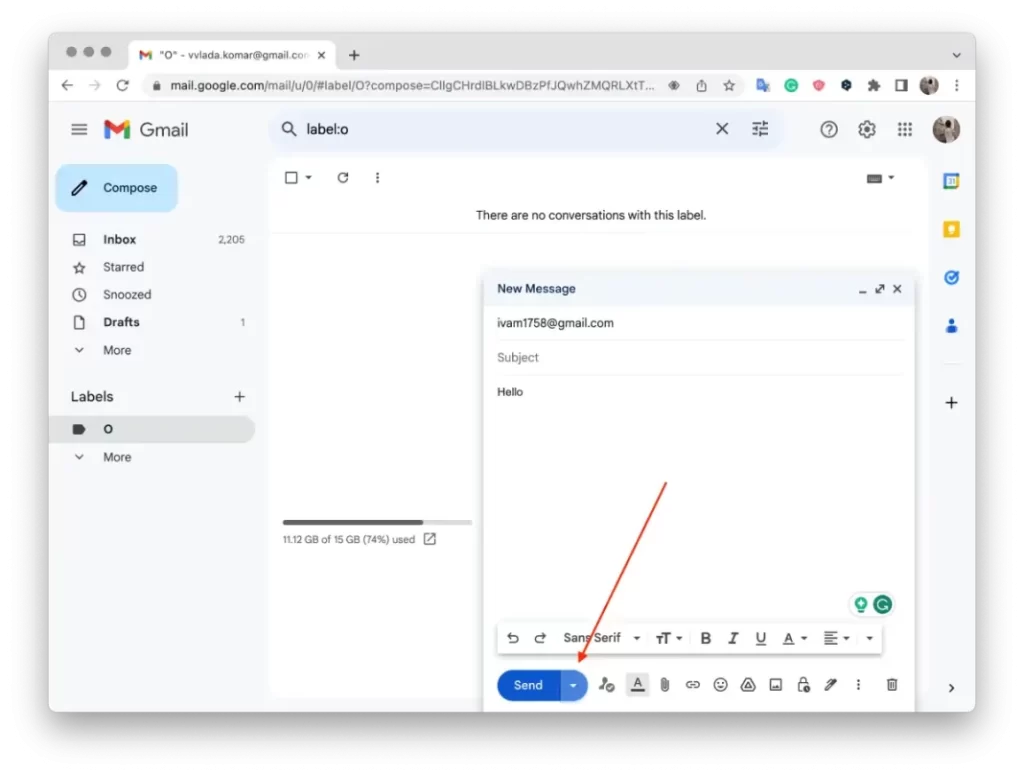This screenshot has width=1024, height=776.
Task: Open compose More options three dots
Action: click(858, 685)
